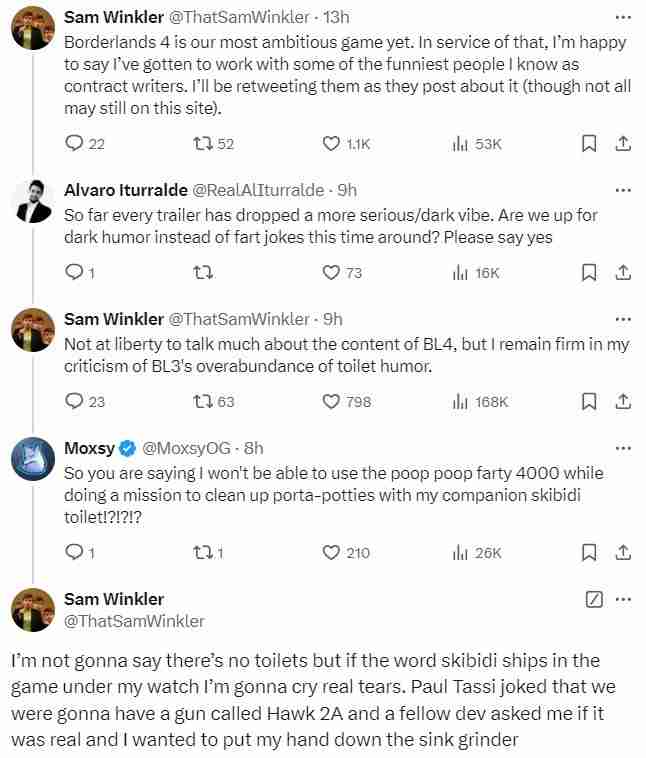This screenshot has height=758, width=646.
Task: Click the Grok icon on main tweet
Action: 593,600
